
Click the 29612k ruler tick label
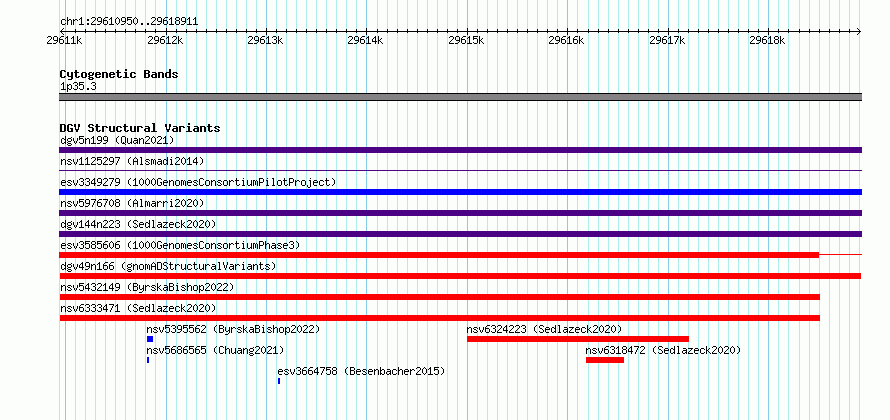166,40
